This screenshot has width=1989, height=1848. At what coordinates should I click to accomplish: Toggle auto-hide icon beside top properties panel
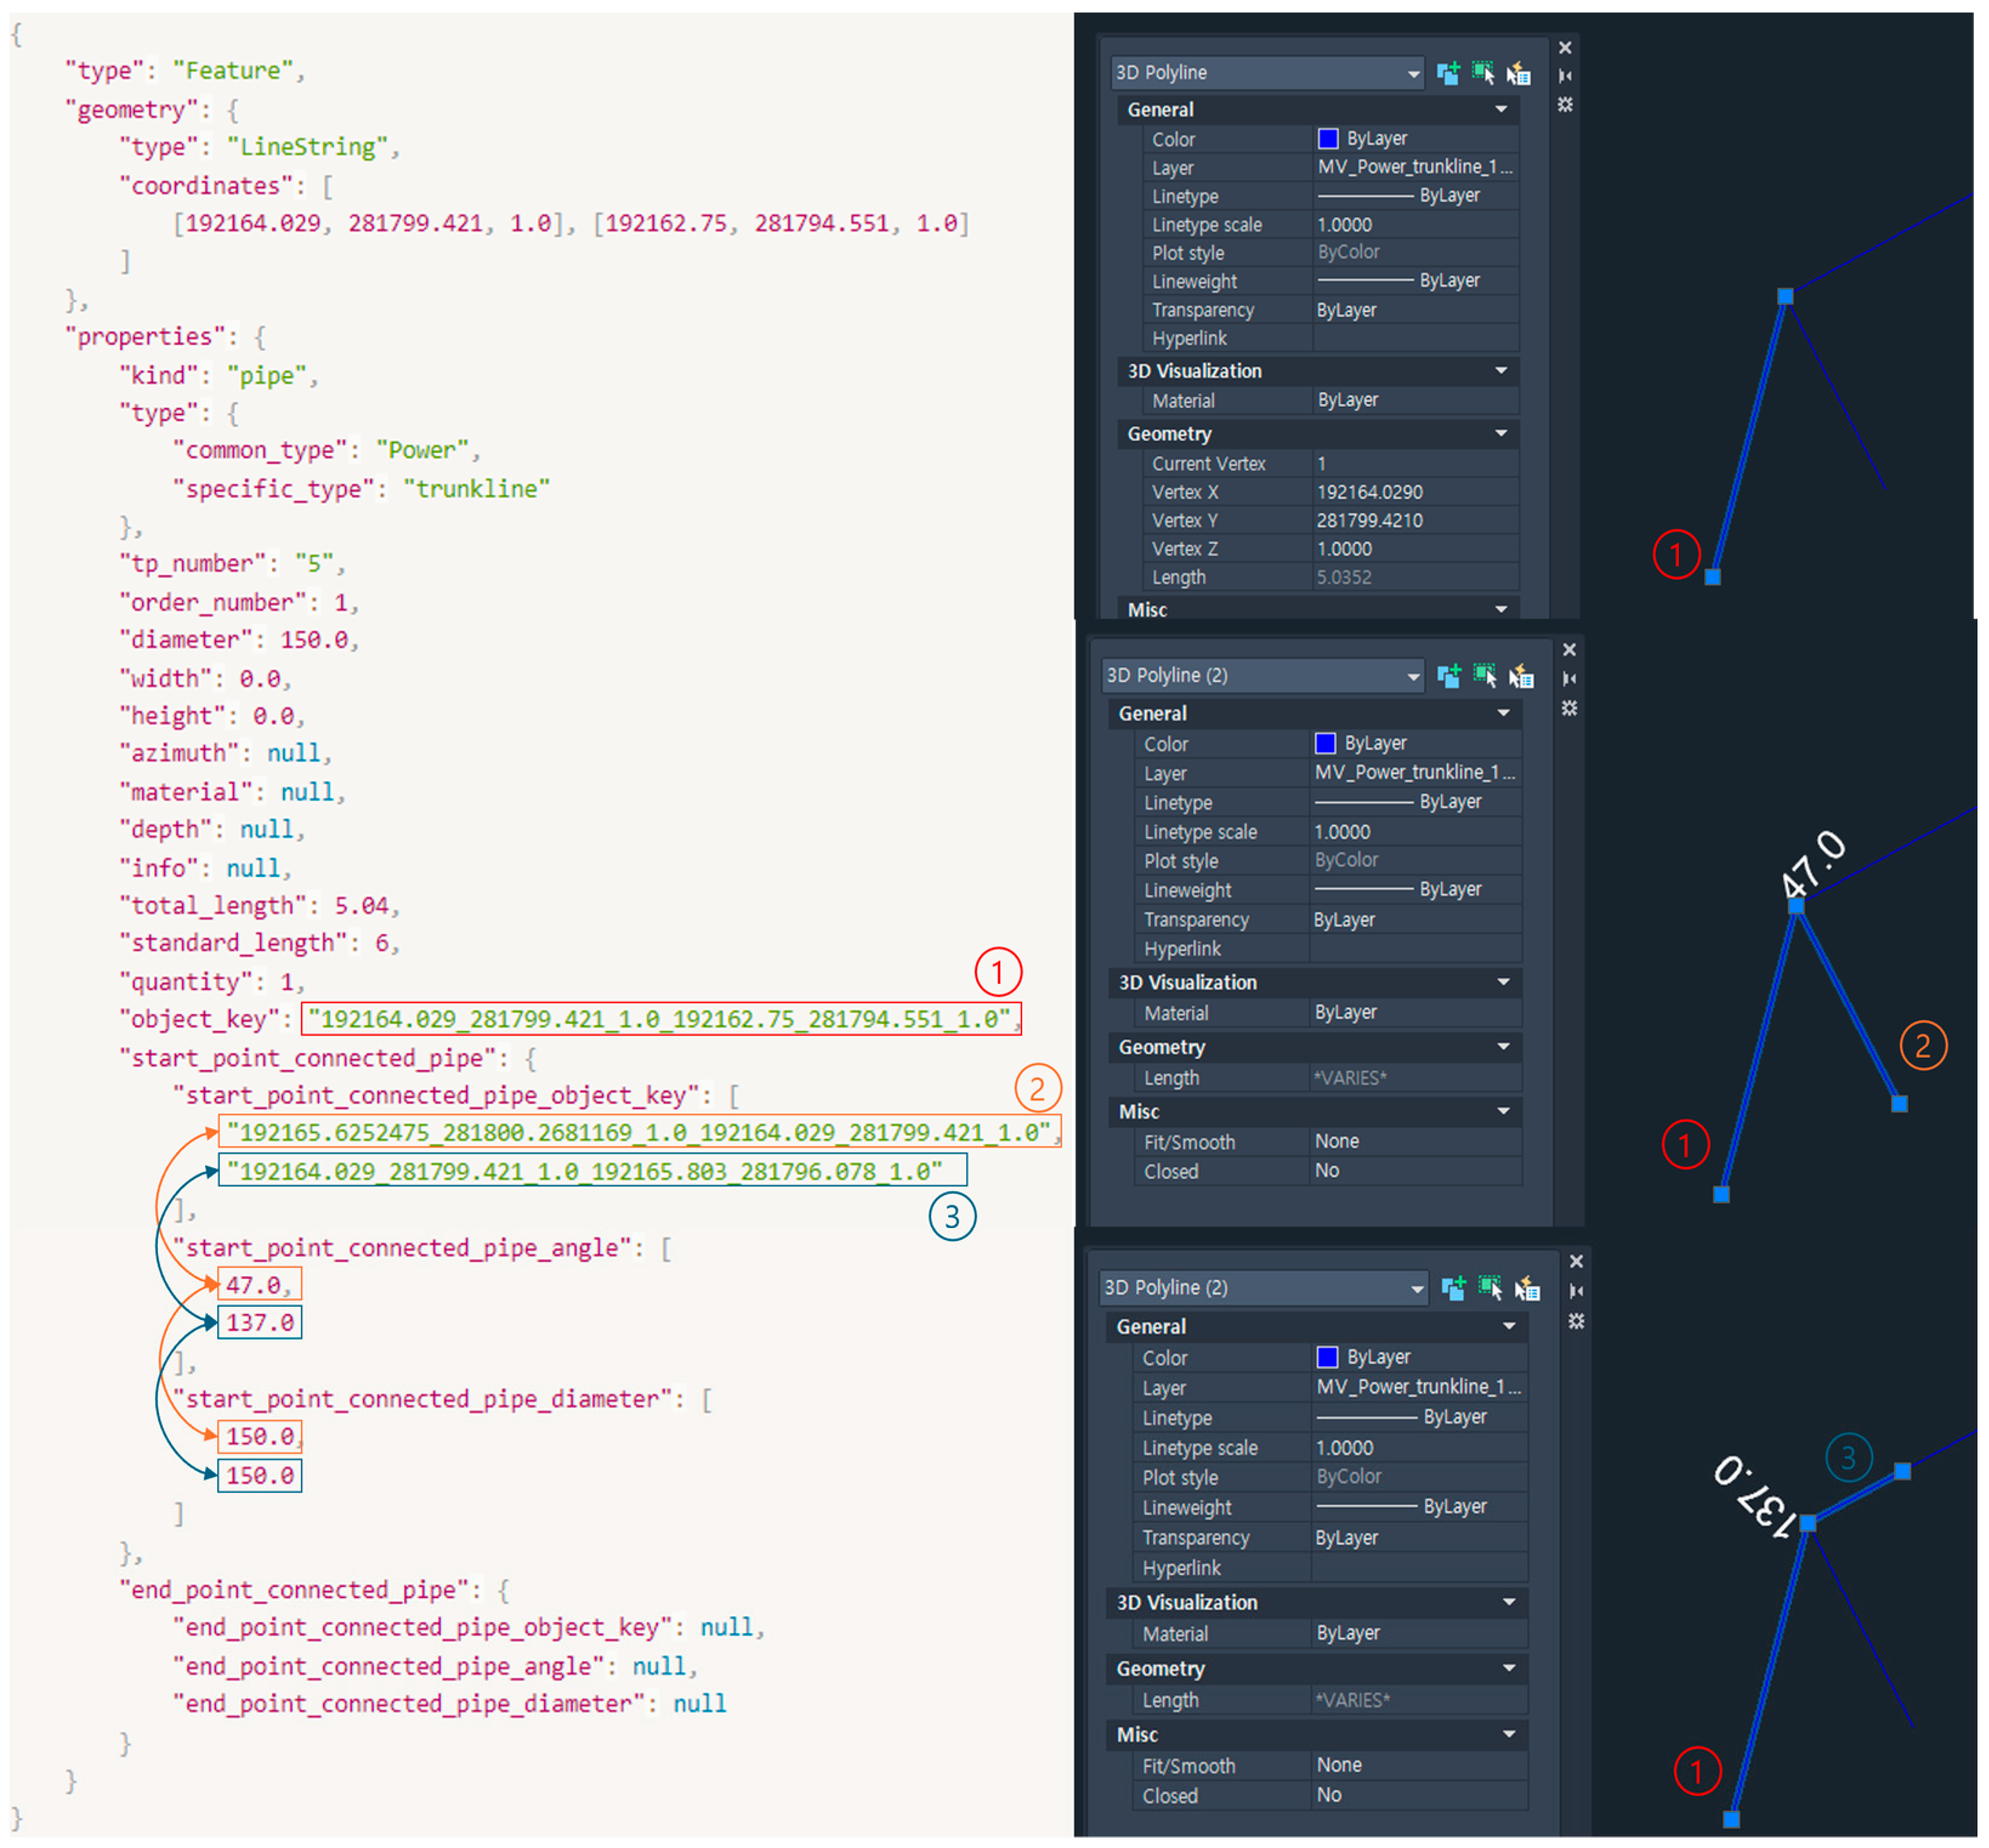[1565, 76]
